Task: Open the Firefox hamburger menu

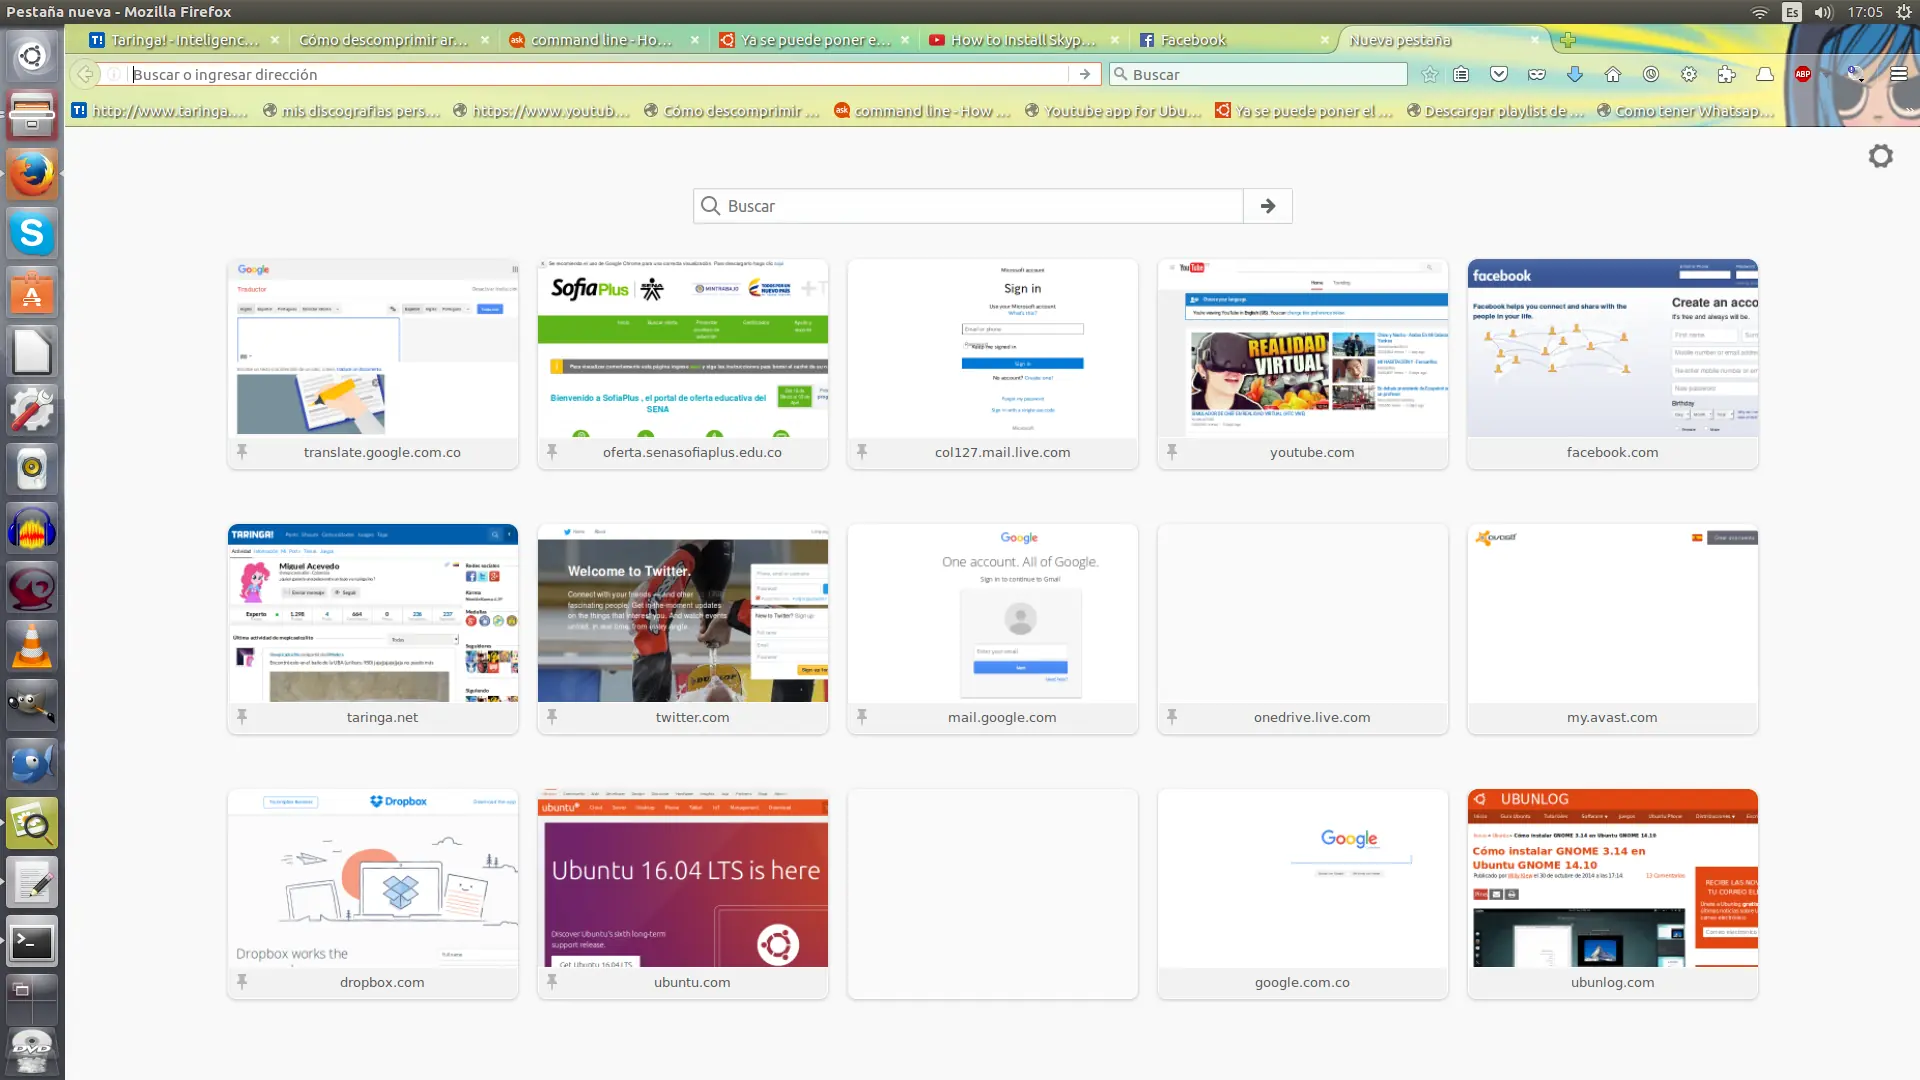Action: click(1899, 74)
